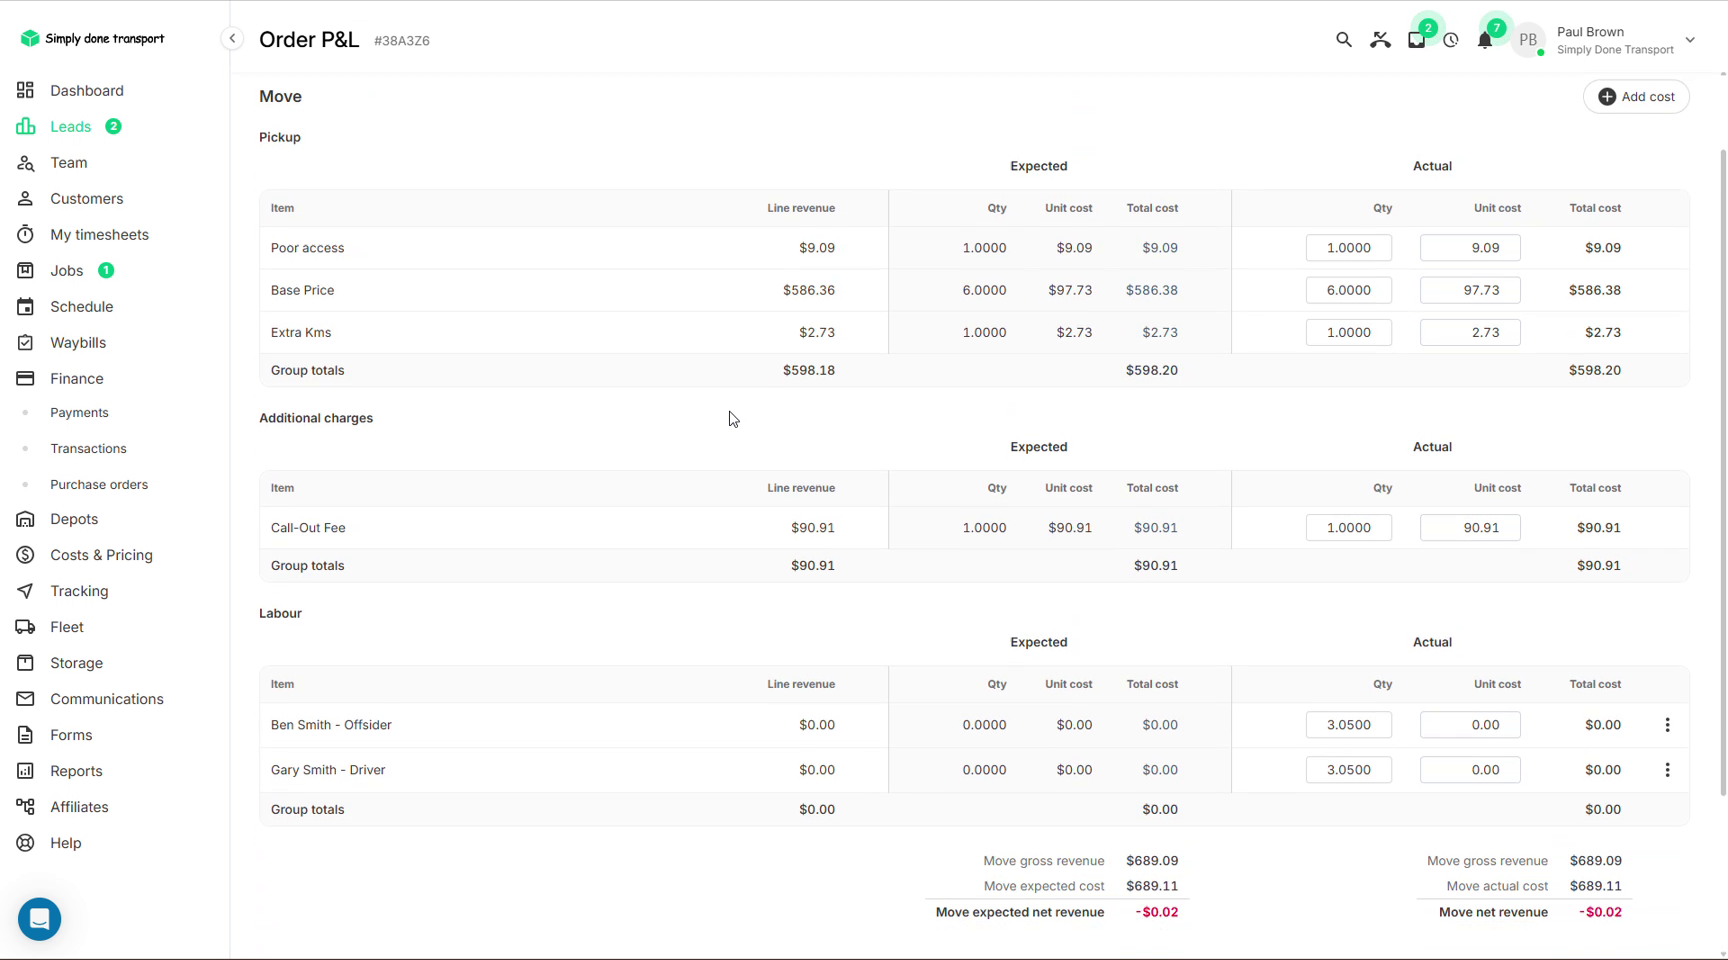1728x960 pixels.
Task: Open the notifications bell icon
Action: pyautogui.click(x=1485, y=40)
